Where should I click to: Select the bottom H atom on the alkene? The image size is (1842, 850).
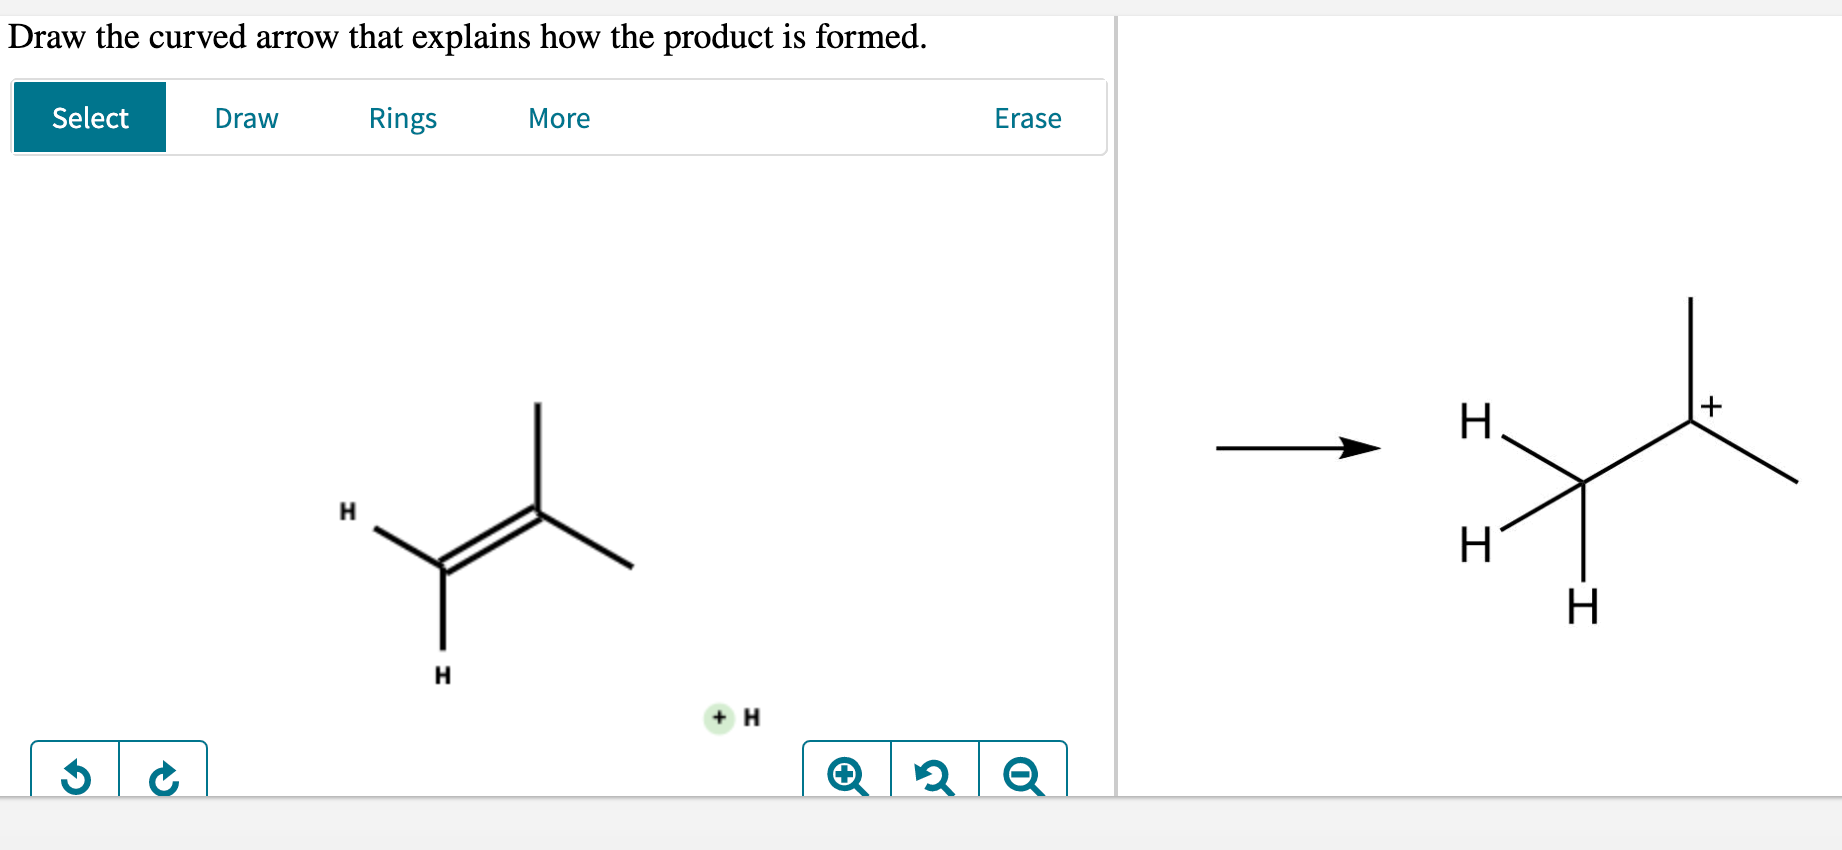pos(443,675)
